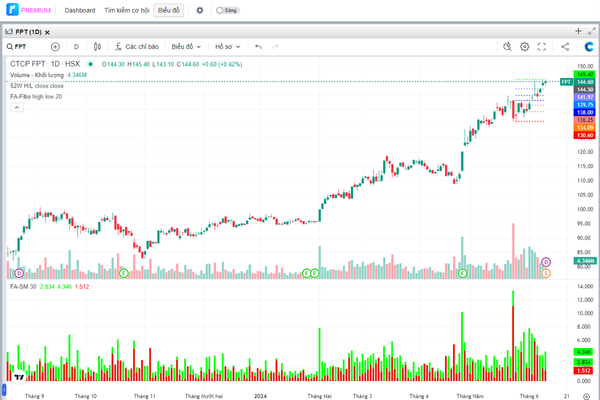This screenshot has height=400, width=600.
Task: Collapse the indicator legend with the chevron
Action: pos(16,108)
